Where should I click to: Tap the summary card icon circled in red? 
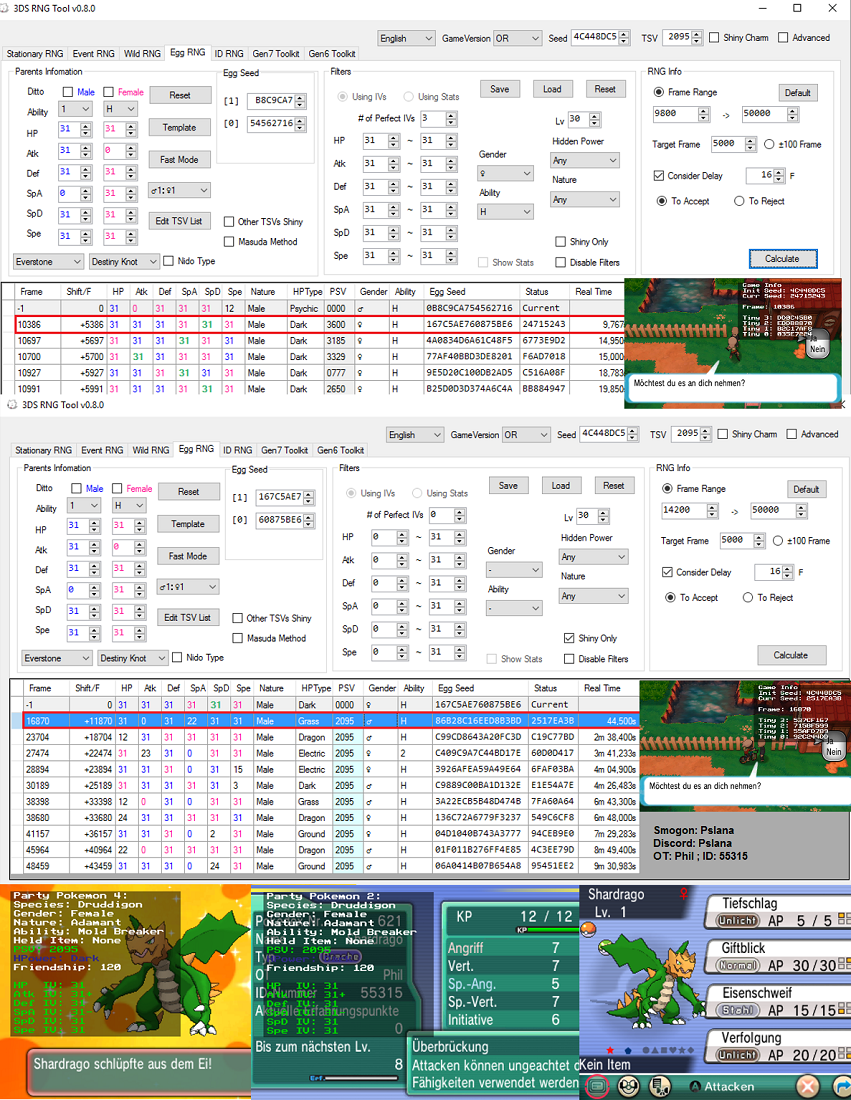(596, 1086)
